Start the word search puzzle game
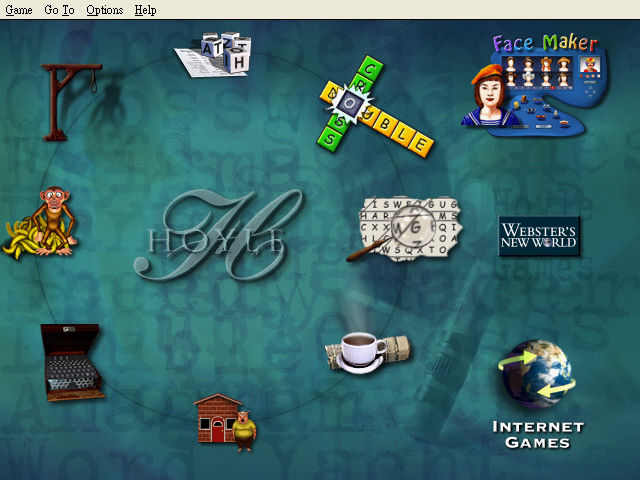The height and width of the screenshot is (480, 640). [x=405, y=230]
